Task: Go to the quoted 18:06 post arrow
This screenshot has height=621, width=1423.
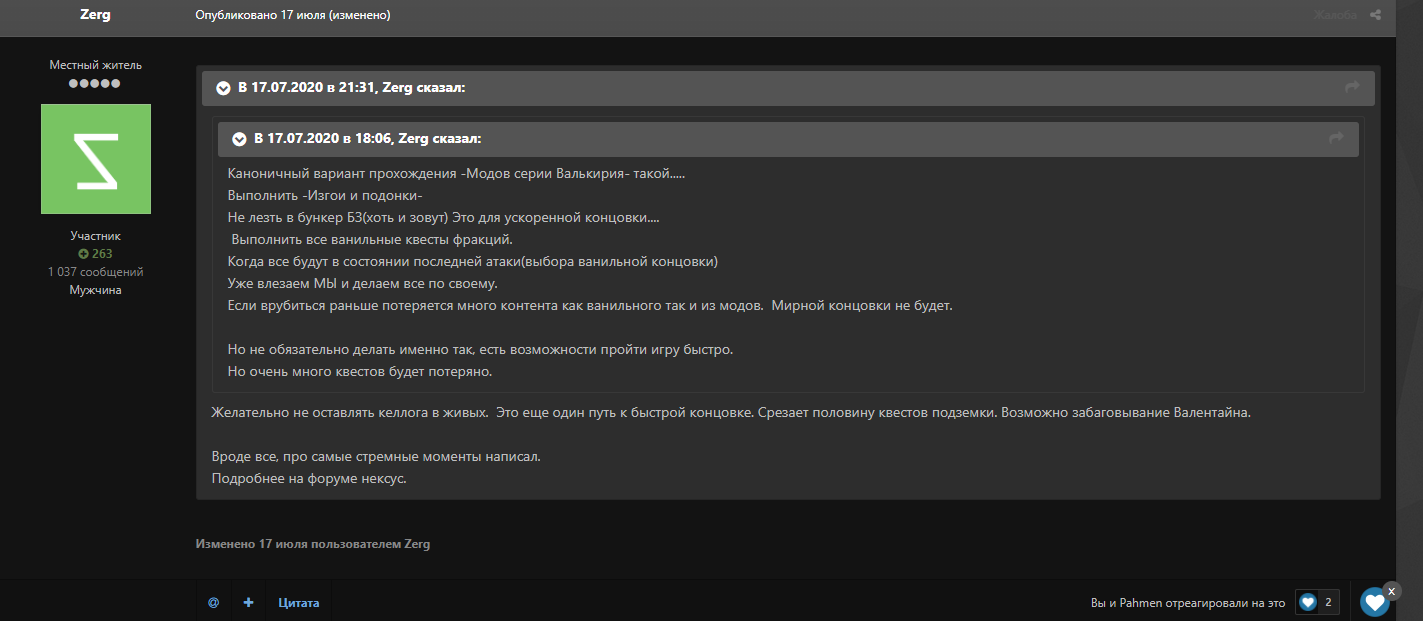Action: click(x=1336, y=138)
